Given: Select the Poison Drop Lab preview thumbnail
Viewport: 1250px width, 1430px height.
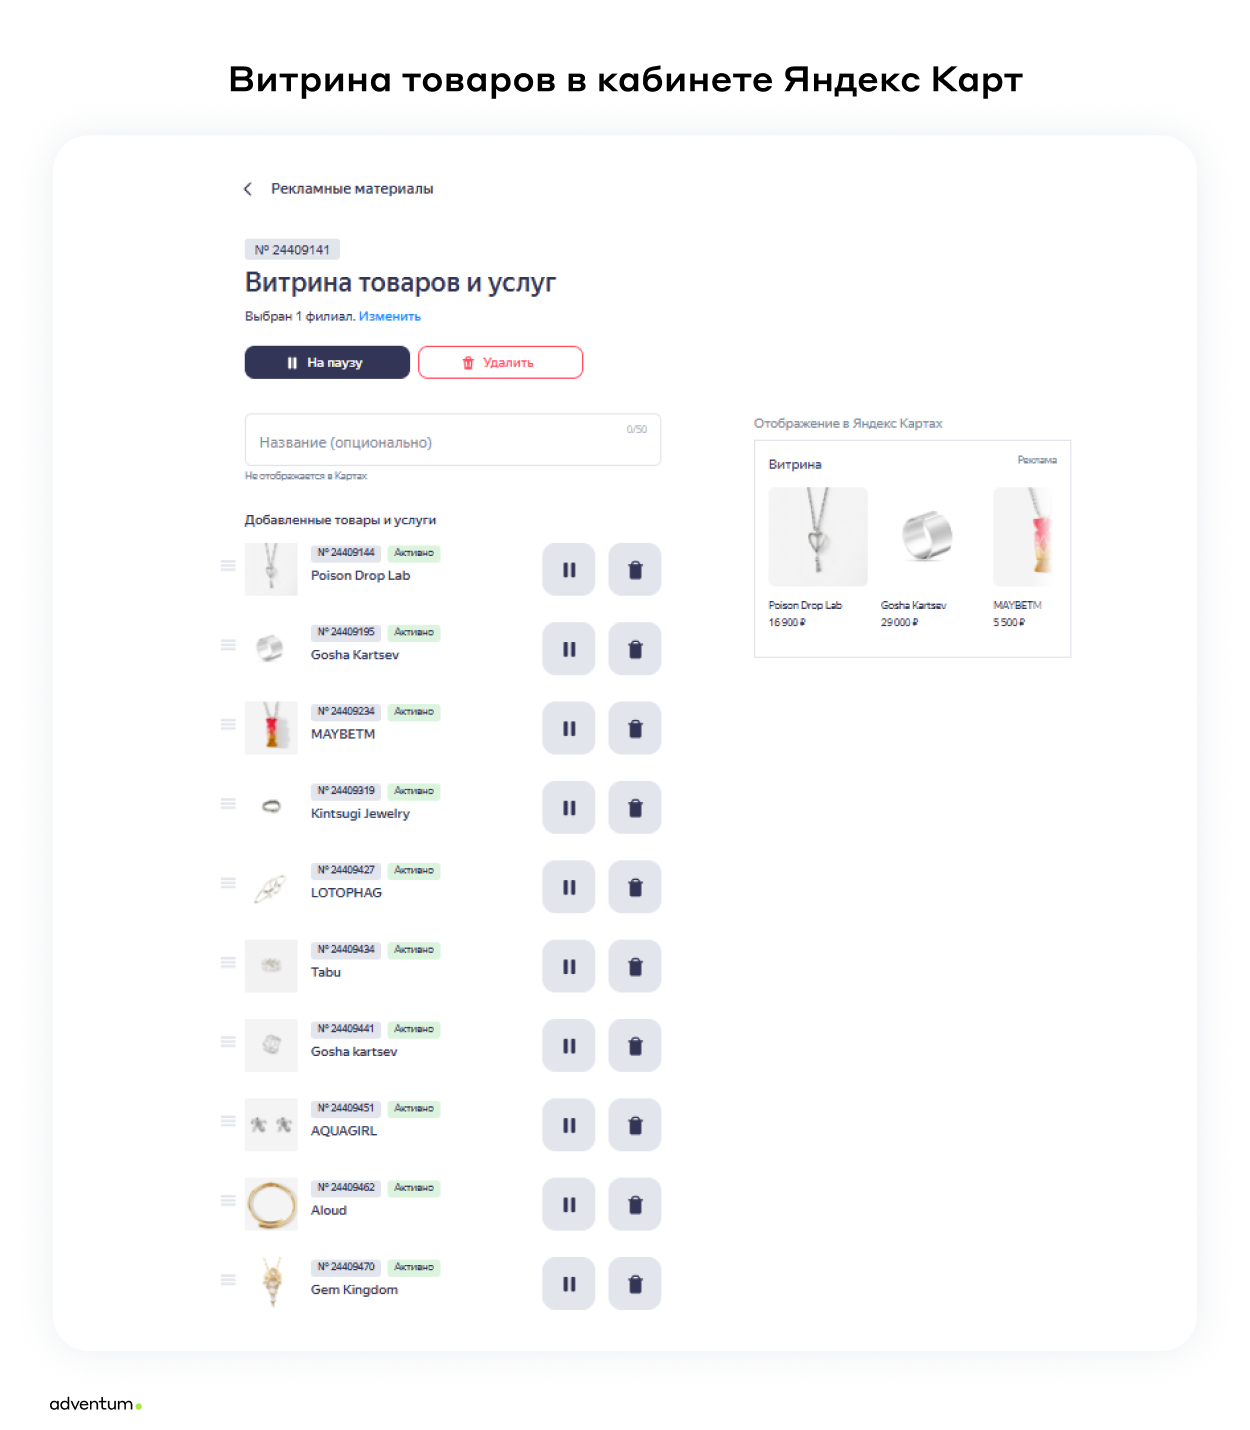Looking at the screenshot, I should pyautogui.click(x=817, y=536).
